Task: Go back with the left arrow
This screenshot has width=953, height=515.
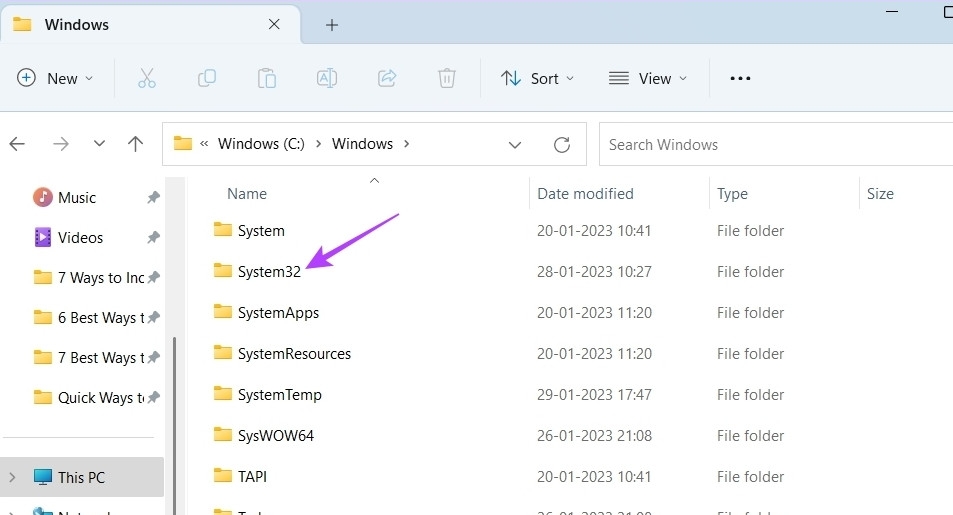Action: (x=17, y=144)
